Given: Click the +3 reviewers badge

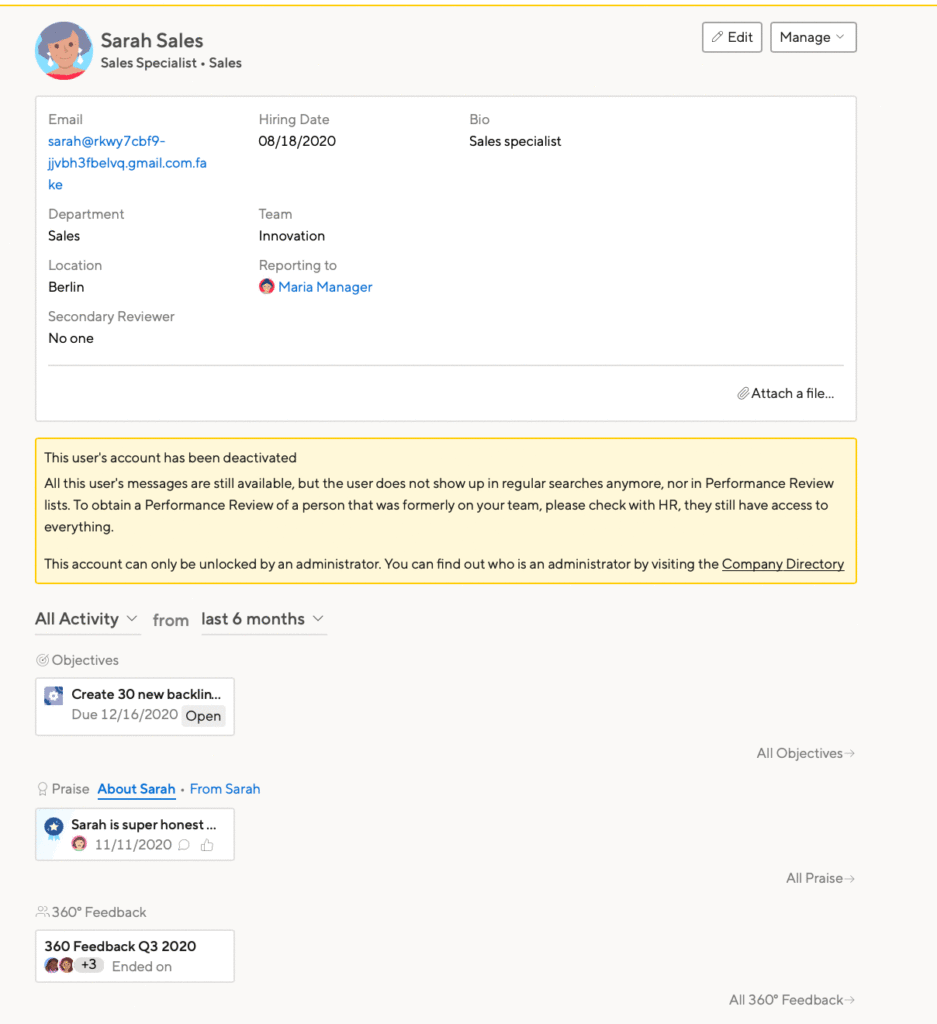Looking at the screenshot, I should point(89,965).
